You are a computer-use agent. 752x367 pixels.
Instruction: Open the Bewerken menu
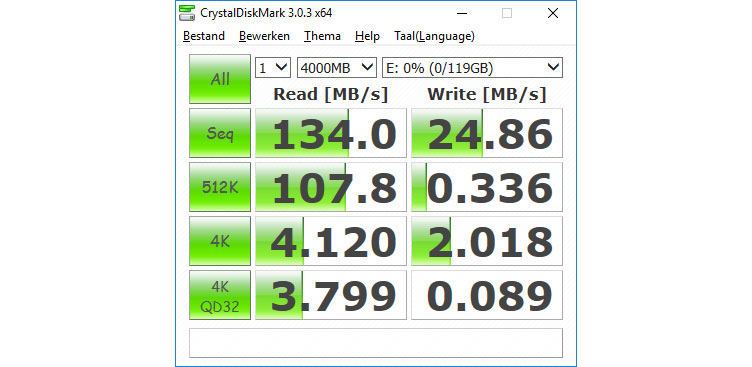(x=264, y=36)
